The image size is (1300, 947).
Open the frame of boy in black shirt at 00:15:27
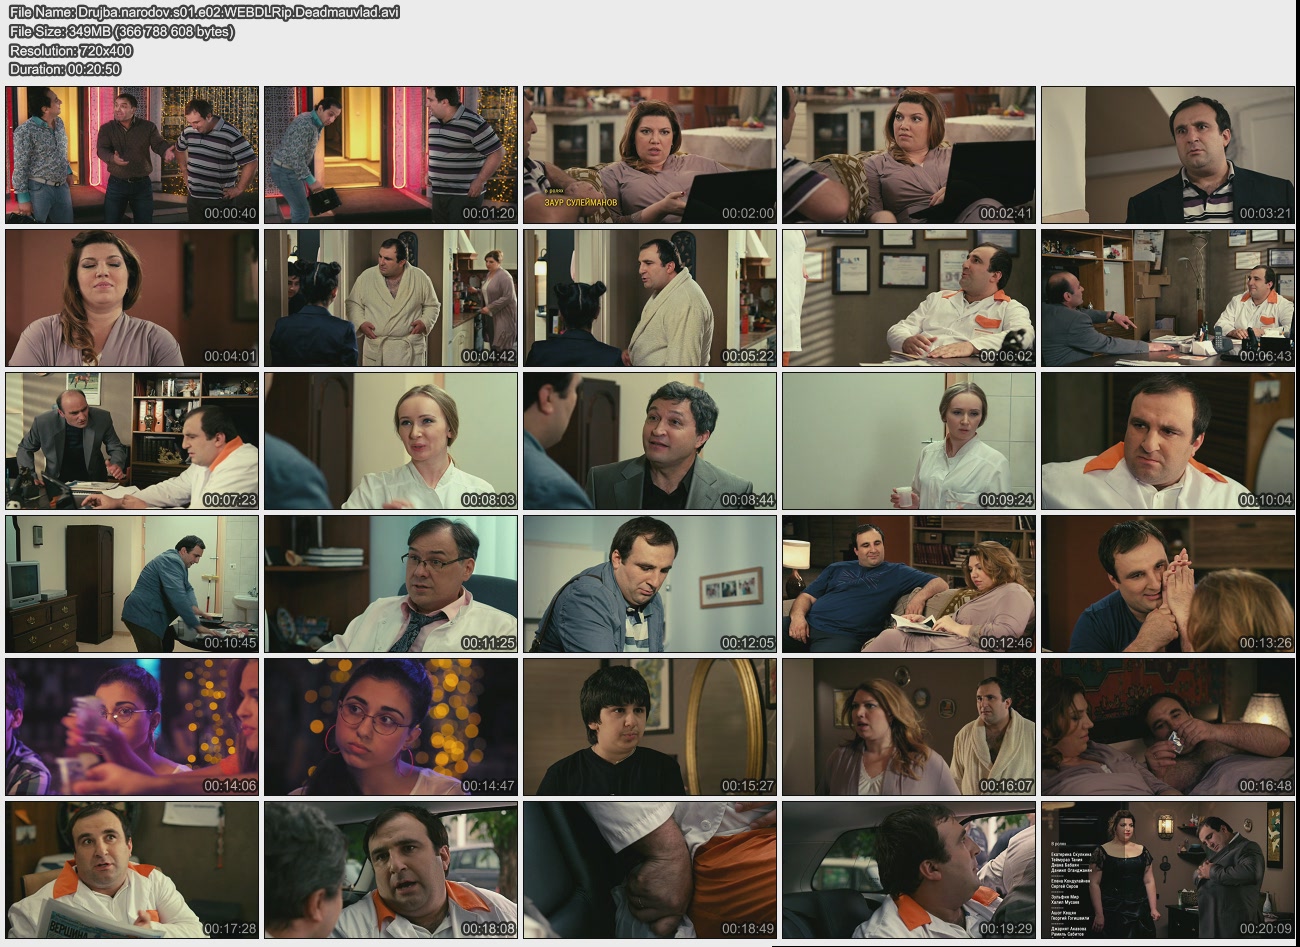(650, 727)
